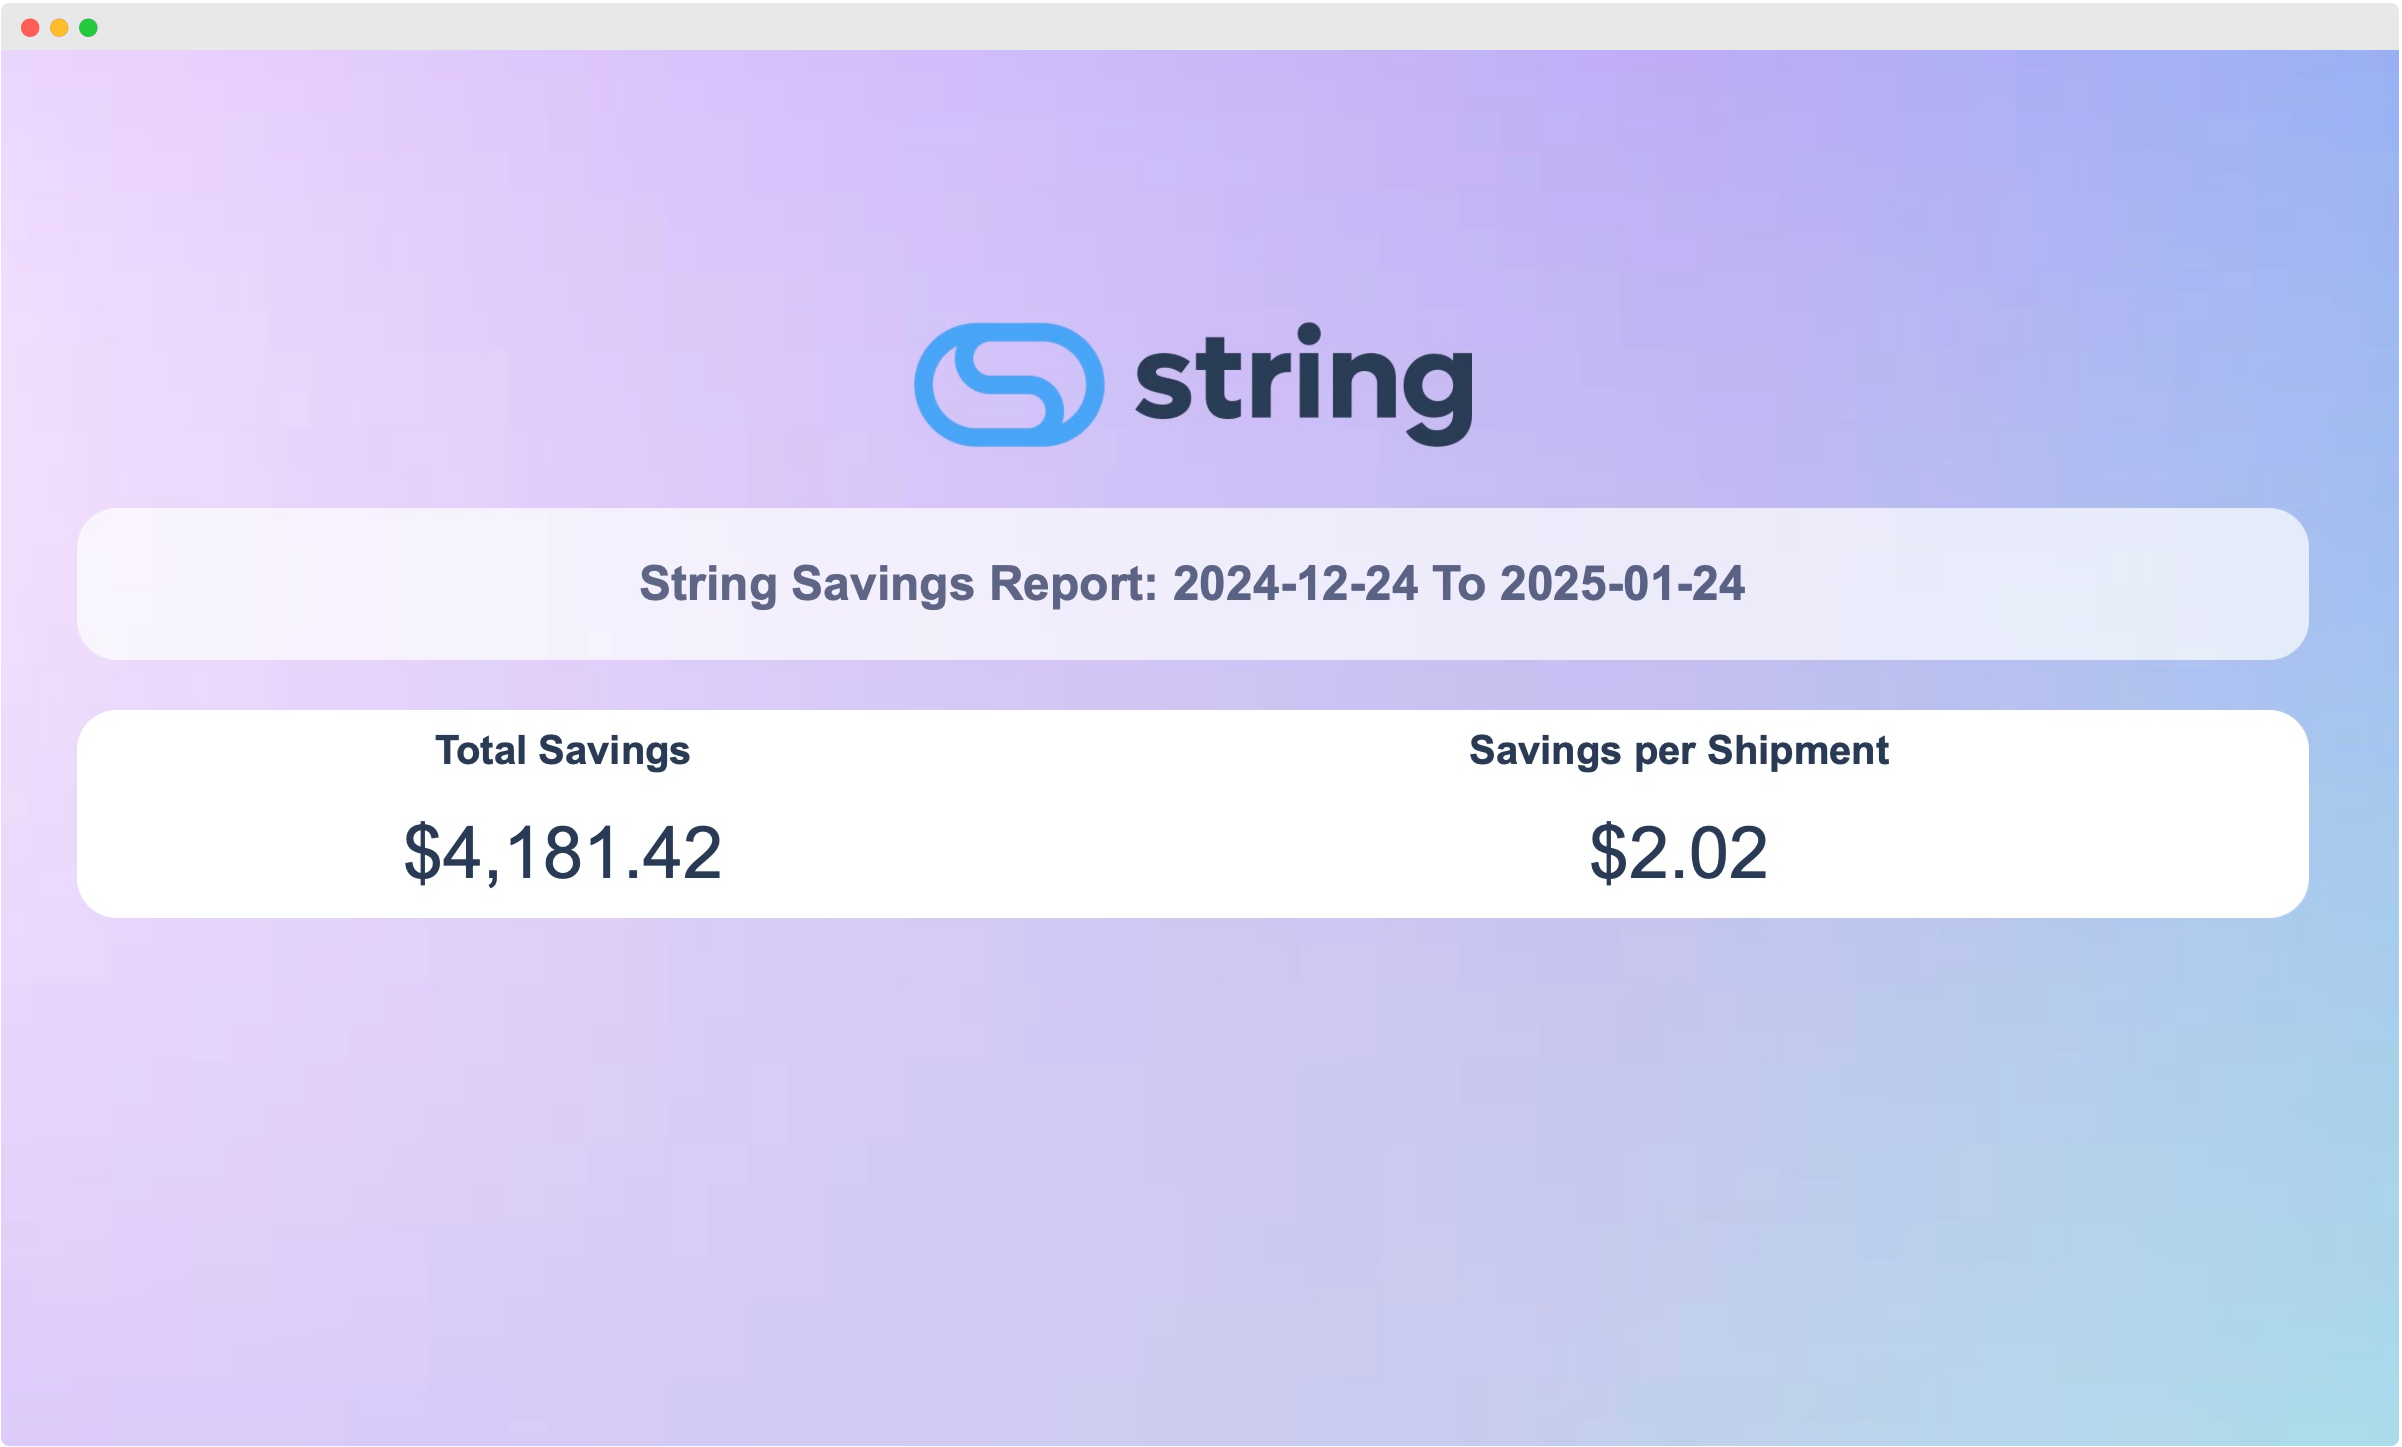
Task: Click the word "To" between the dates
Action: 1459,584
